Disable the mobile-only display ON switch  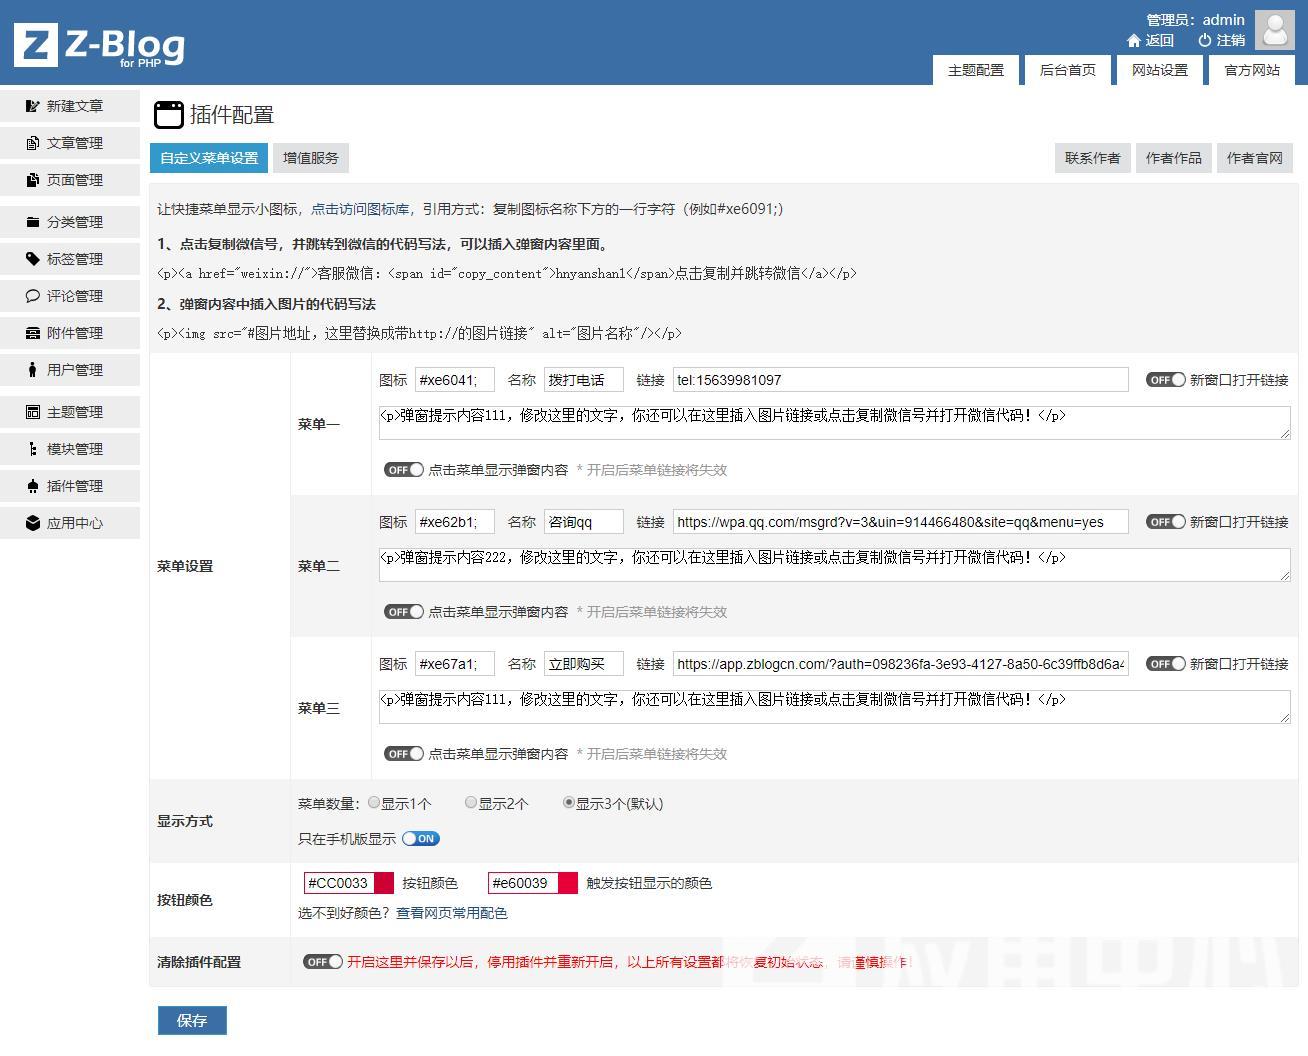[x=421, y=839]
